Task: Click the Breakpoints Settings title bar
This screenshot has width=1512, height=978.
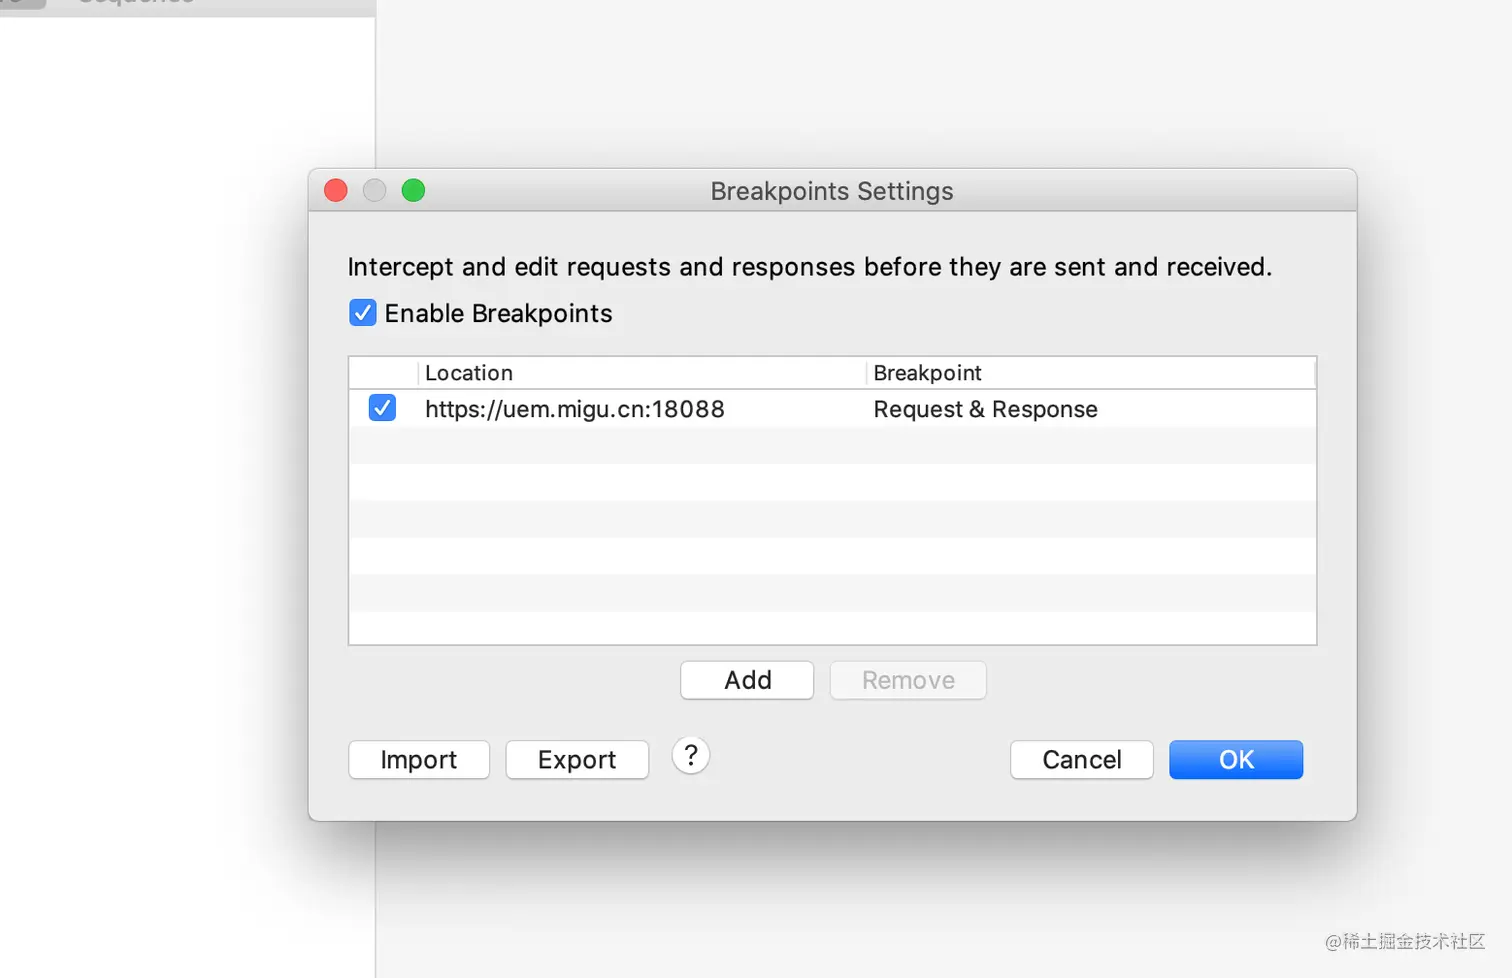Action: click(832, 191)
